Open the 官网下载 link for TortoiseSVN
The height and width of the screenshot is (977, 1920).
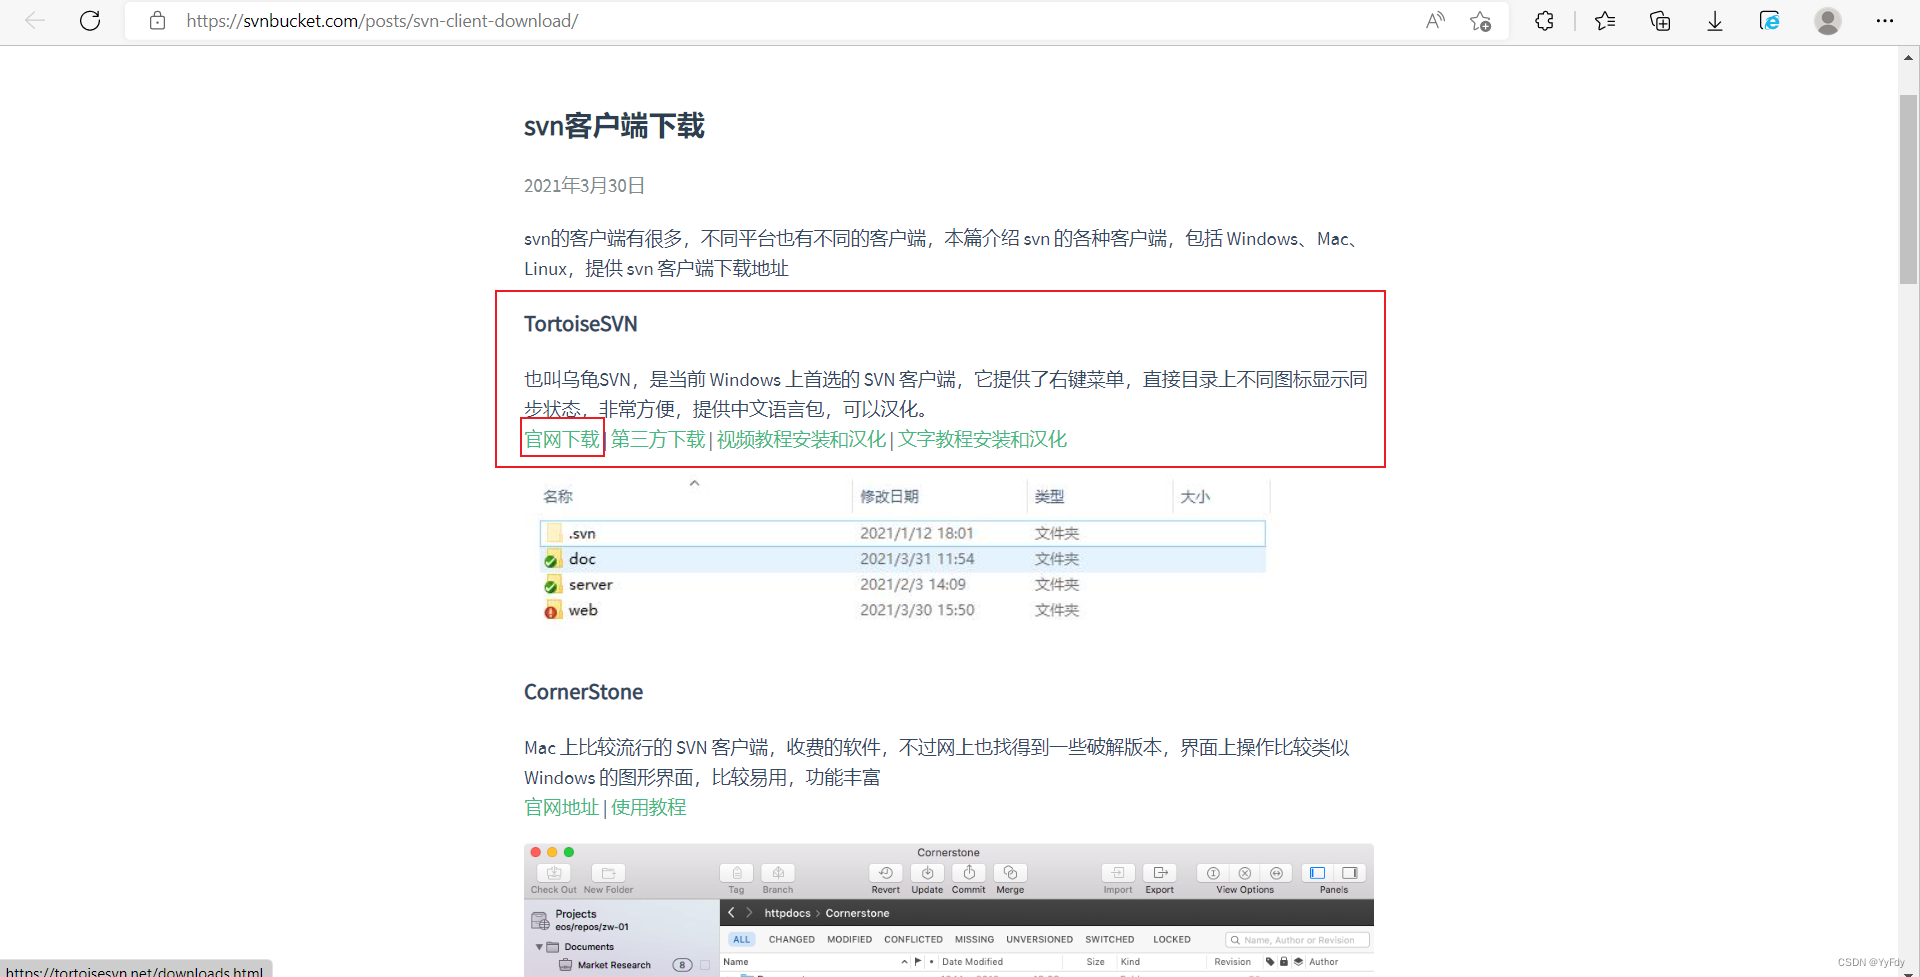pos(562,439)
